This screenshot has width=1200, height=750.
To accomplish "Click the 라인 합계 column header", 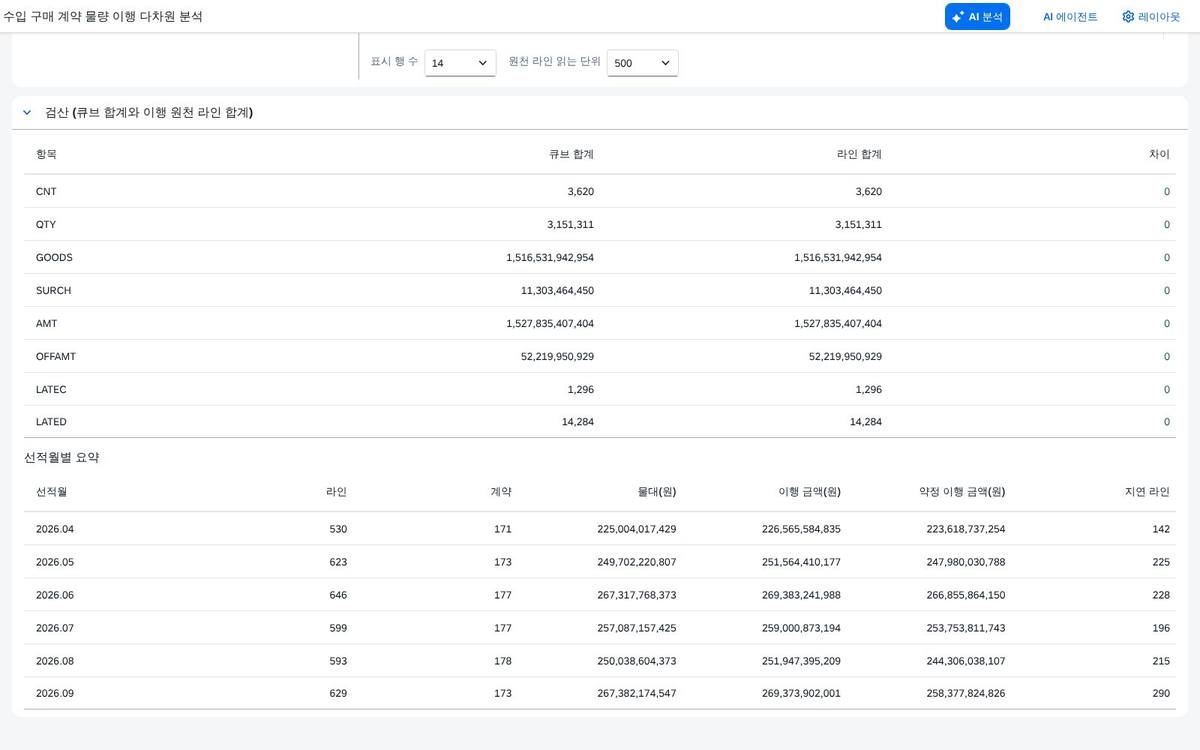I will [x=859, y=154].
